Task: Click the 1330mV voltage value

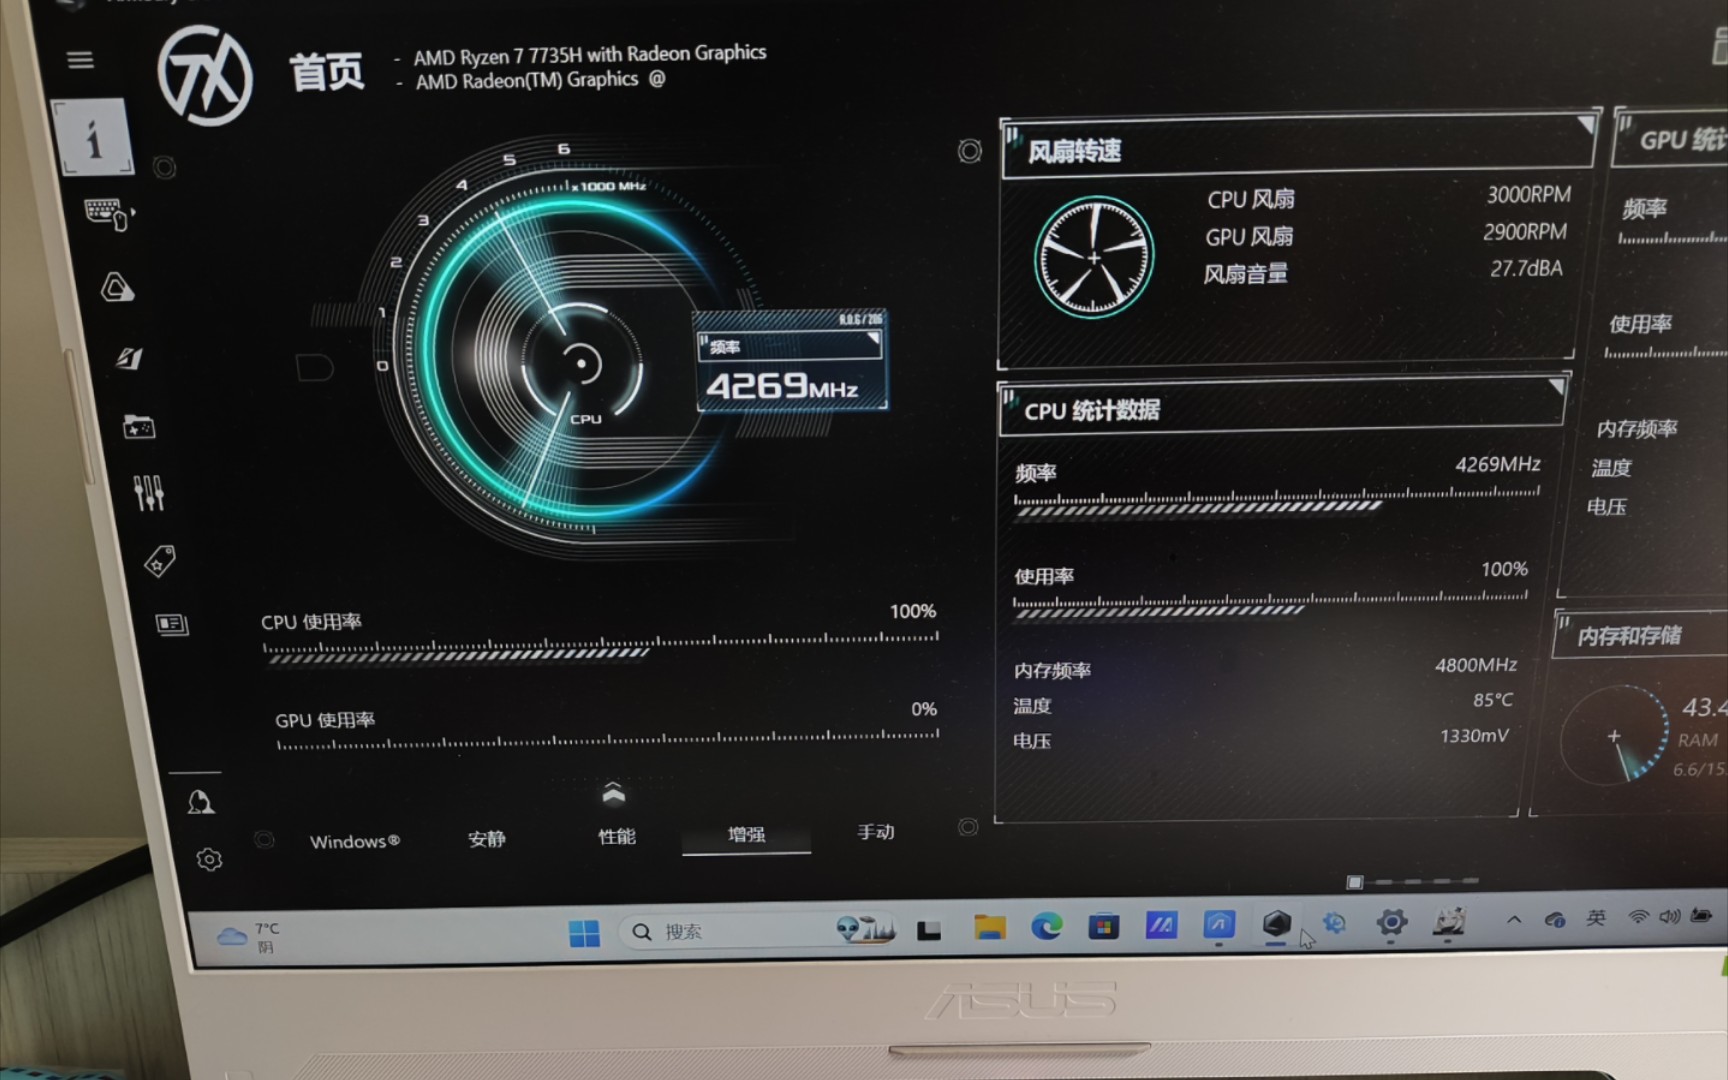Action: pyautogui.click(x=1474, y=735)
